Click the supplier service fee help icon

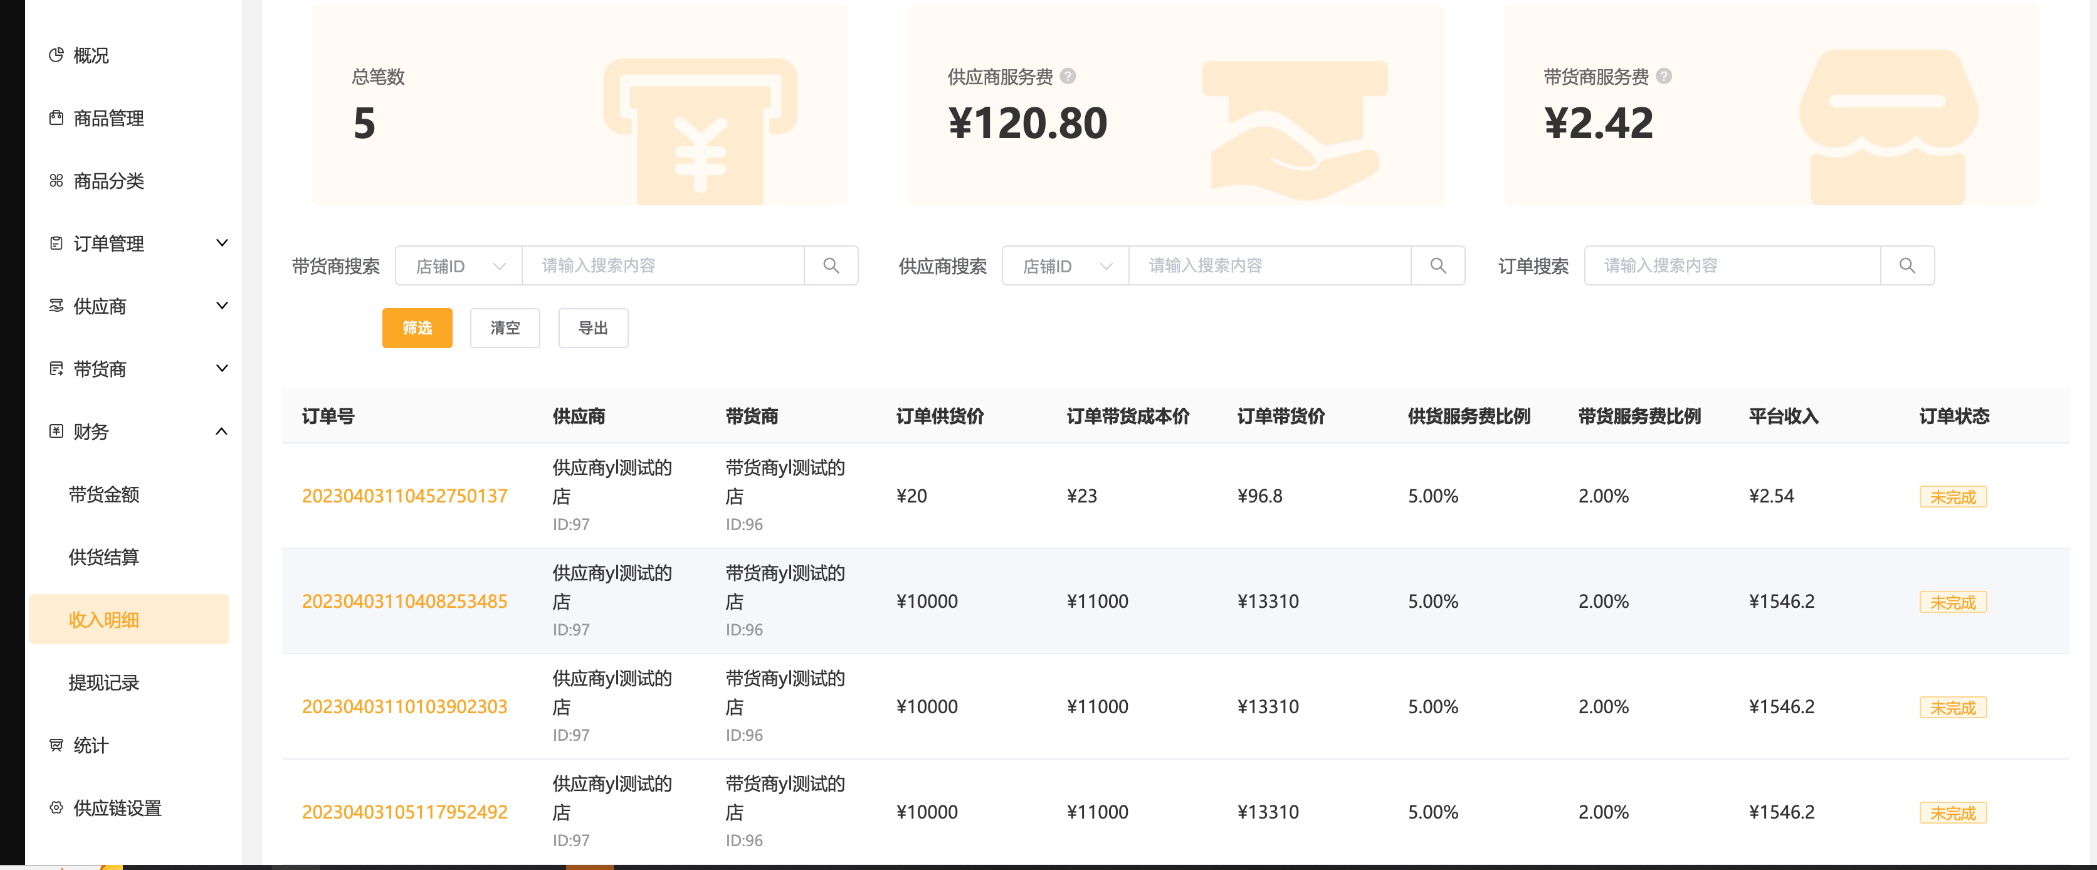(x=1068, y=76)
